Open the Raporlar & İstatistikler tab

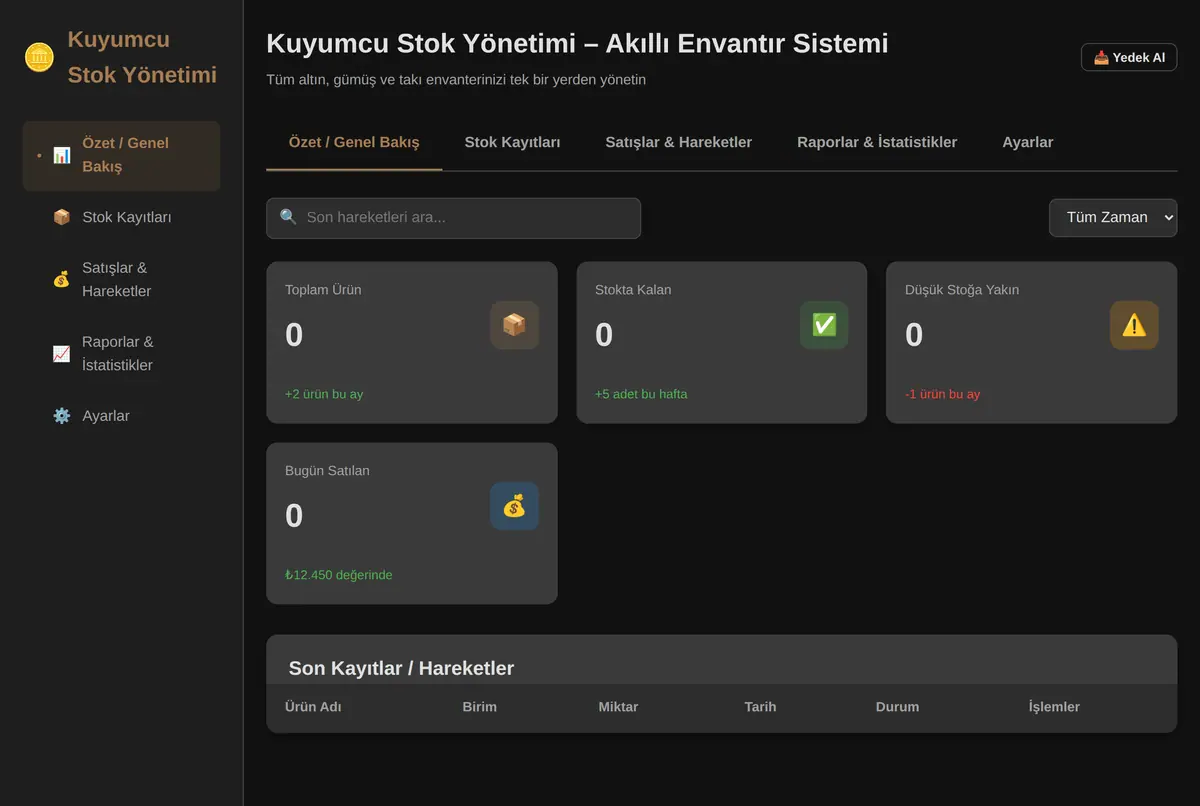coord(877,142)
